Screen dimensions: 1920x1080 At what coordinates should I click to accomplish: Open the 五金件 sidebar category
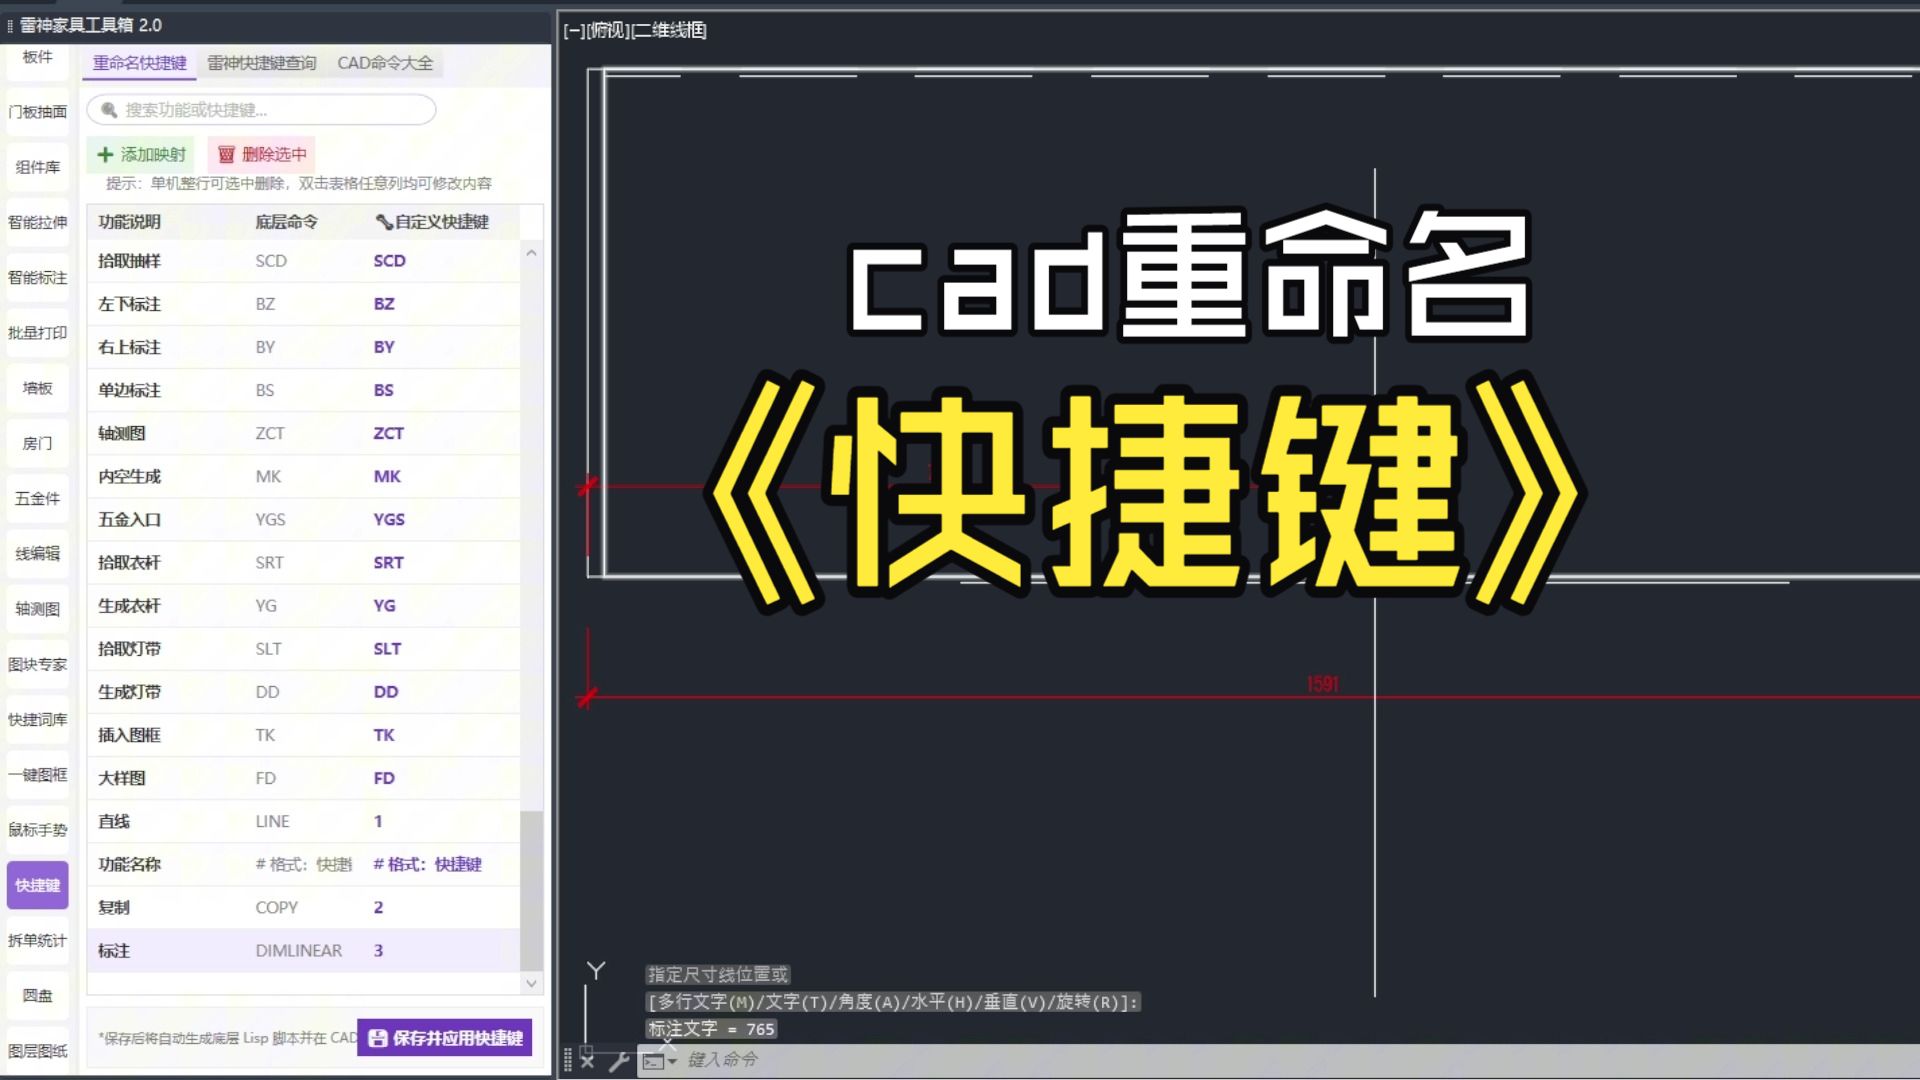(x=38, y=498)
